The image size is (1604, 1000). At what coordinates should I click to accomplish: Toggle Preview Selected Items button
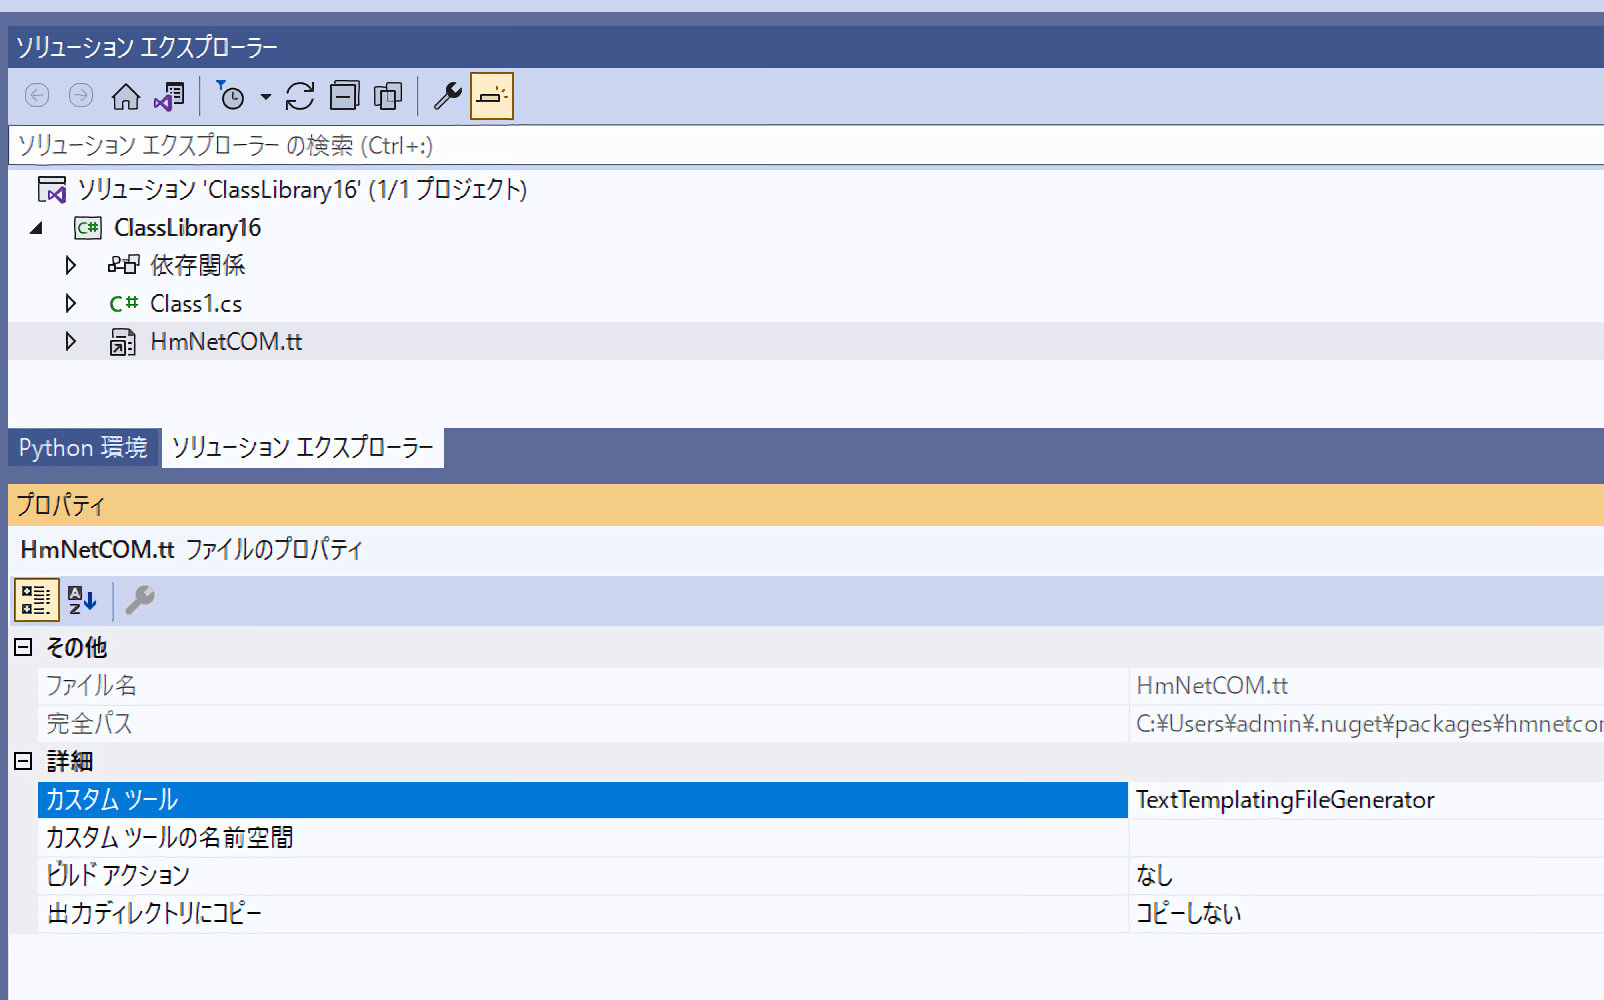coord(491,96)
